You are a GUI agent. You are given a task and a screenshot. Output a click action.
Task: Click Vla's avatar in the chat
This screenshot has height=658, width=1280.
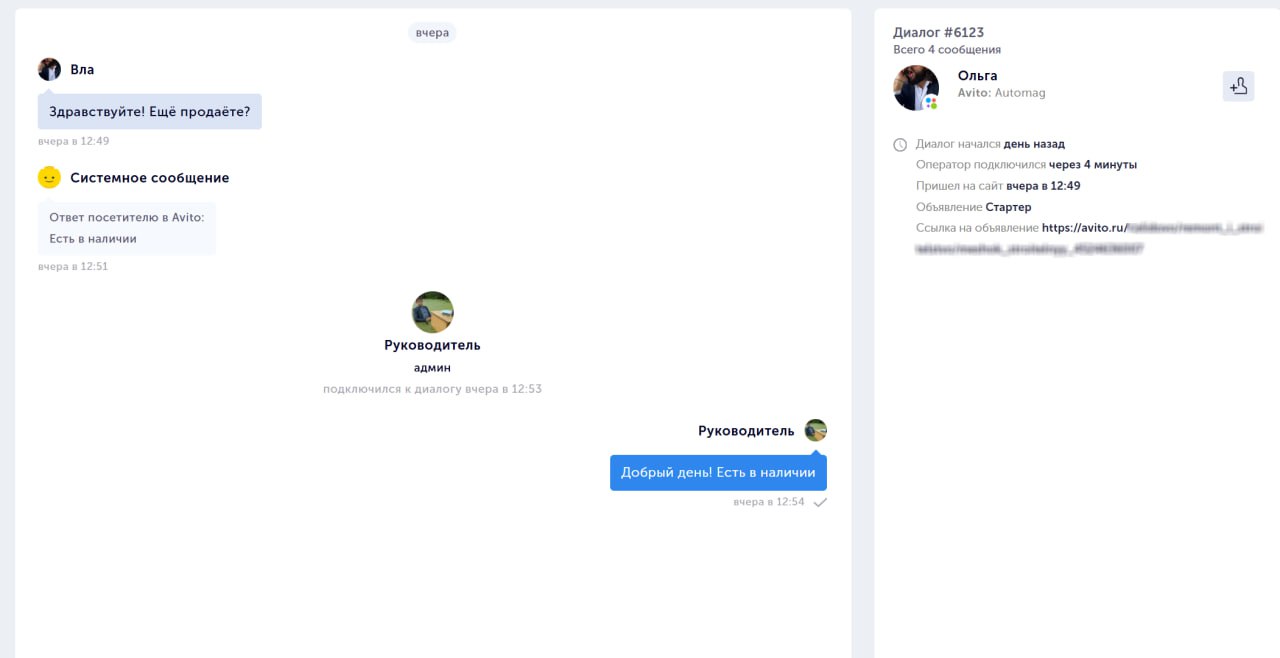pyautogui.click(x=49, y=69)
